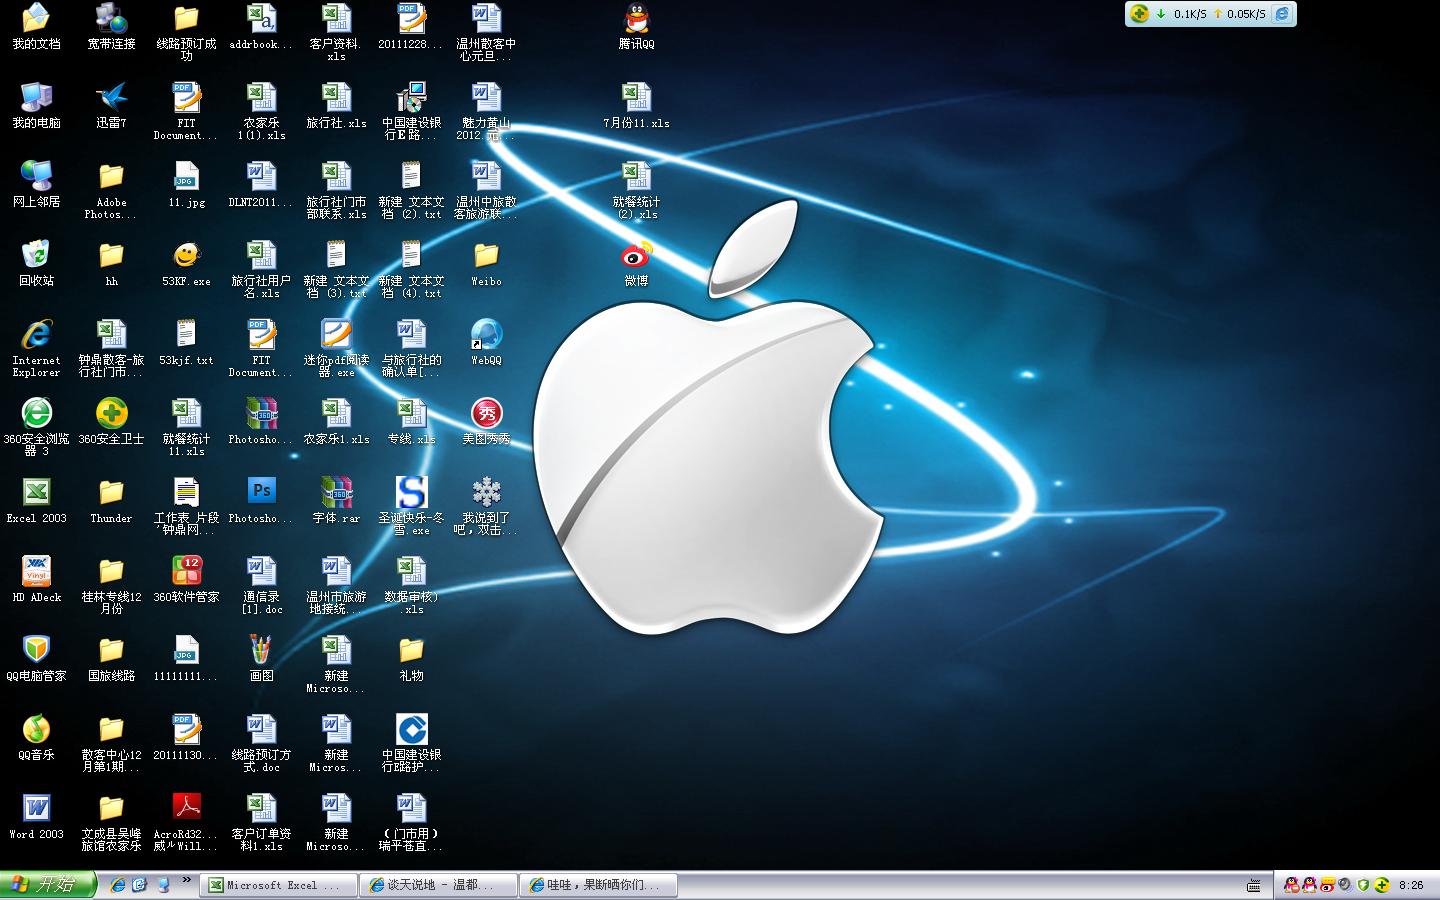Select the 画图 paint icon
Image resolution: width=1440 pixels, height=900 pixels.
261,658
